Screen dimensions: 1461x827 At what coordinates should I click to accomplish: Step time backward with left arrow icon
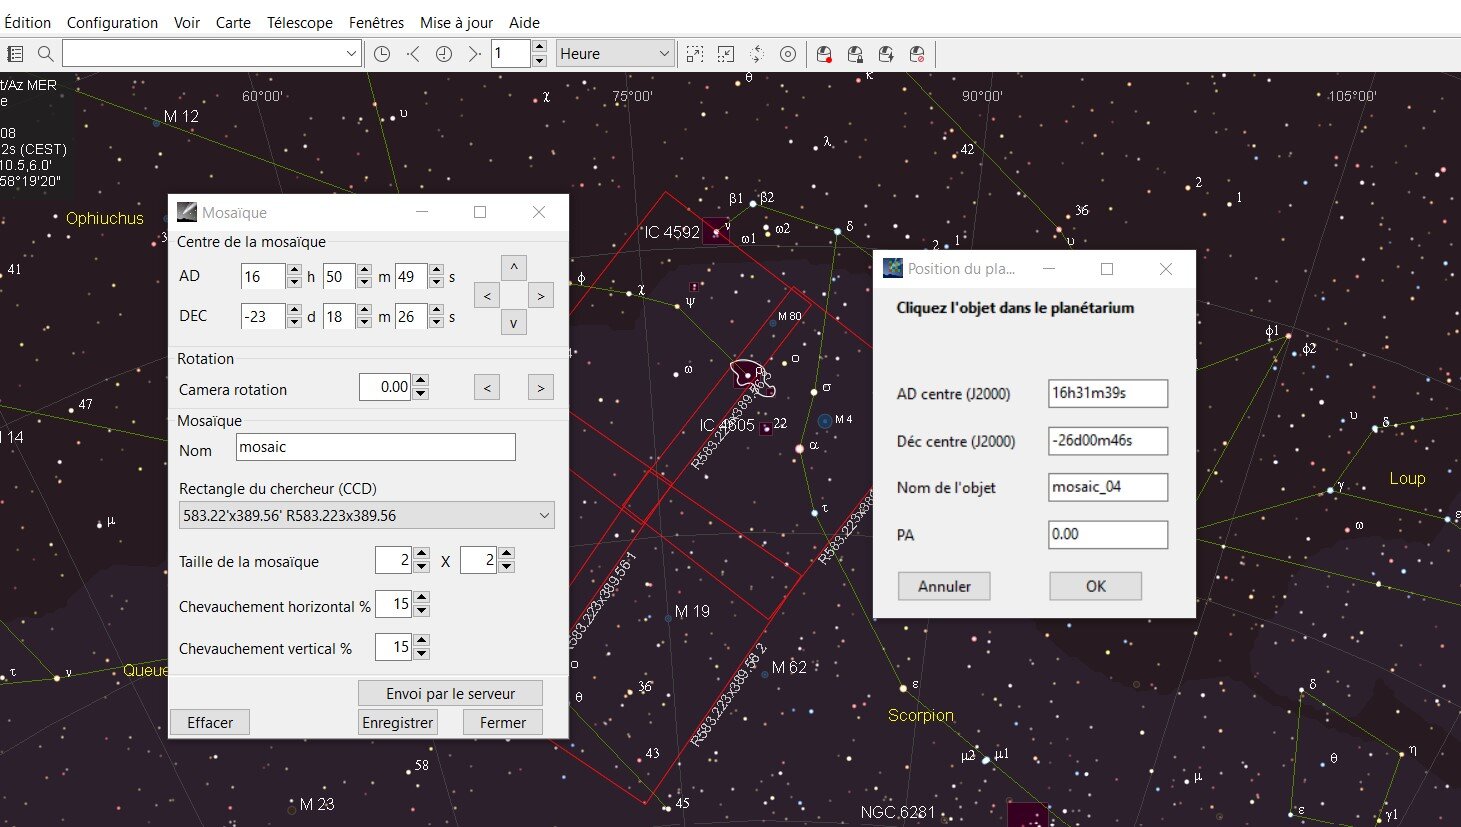click(x=413, y=54)
